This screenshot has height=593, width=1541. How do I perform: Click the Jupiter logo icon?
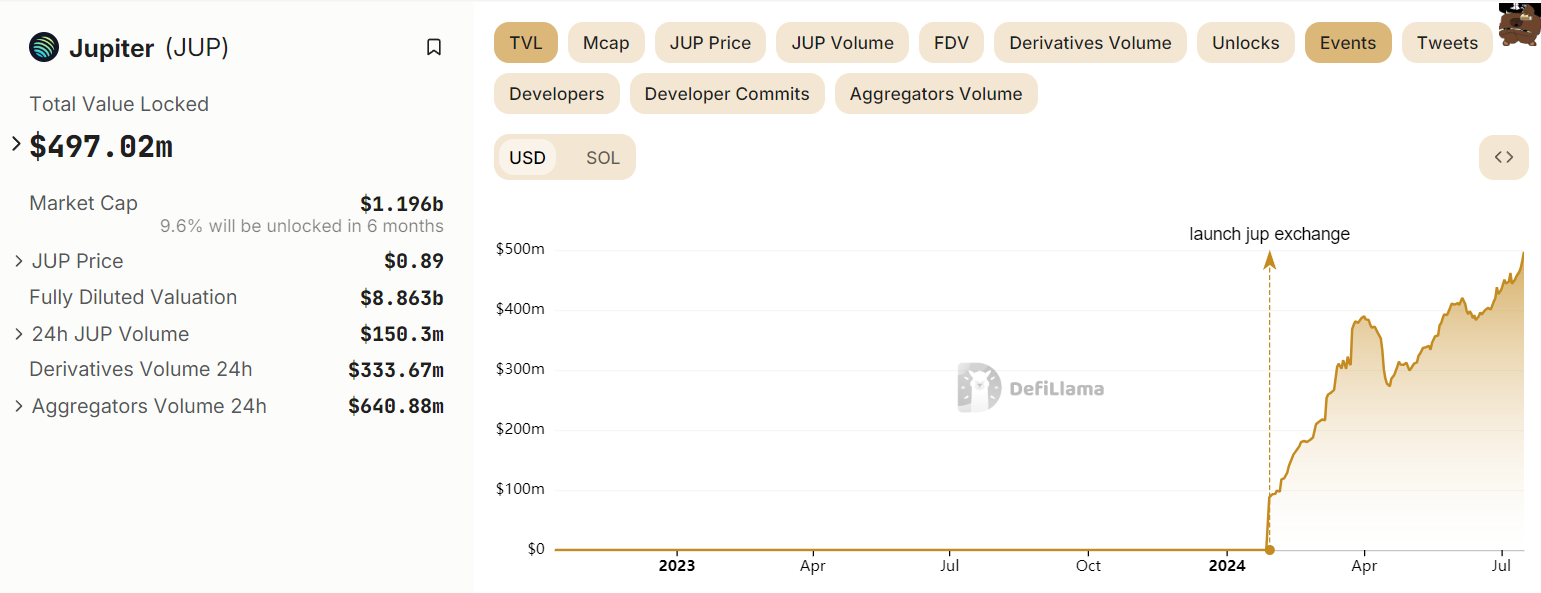pos(44,47)
